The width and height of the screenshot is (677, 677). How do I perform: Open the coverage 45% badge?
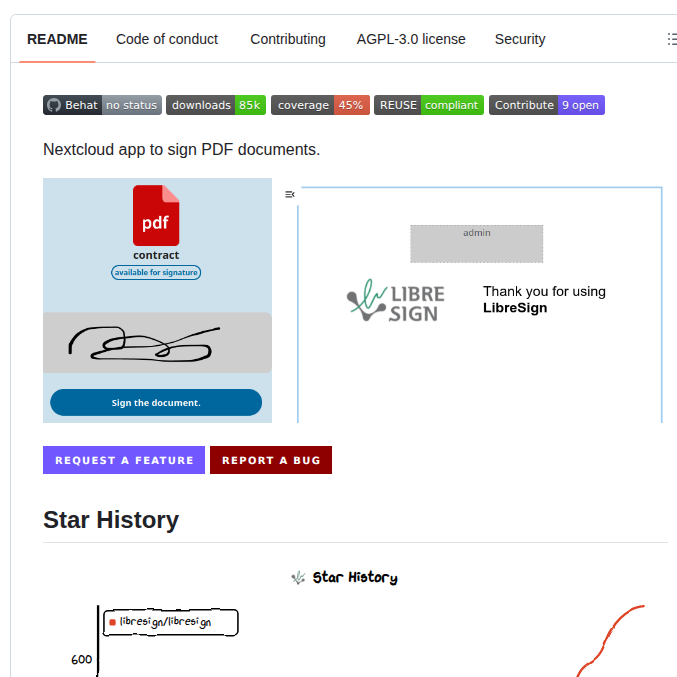click(320, 105)
